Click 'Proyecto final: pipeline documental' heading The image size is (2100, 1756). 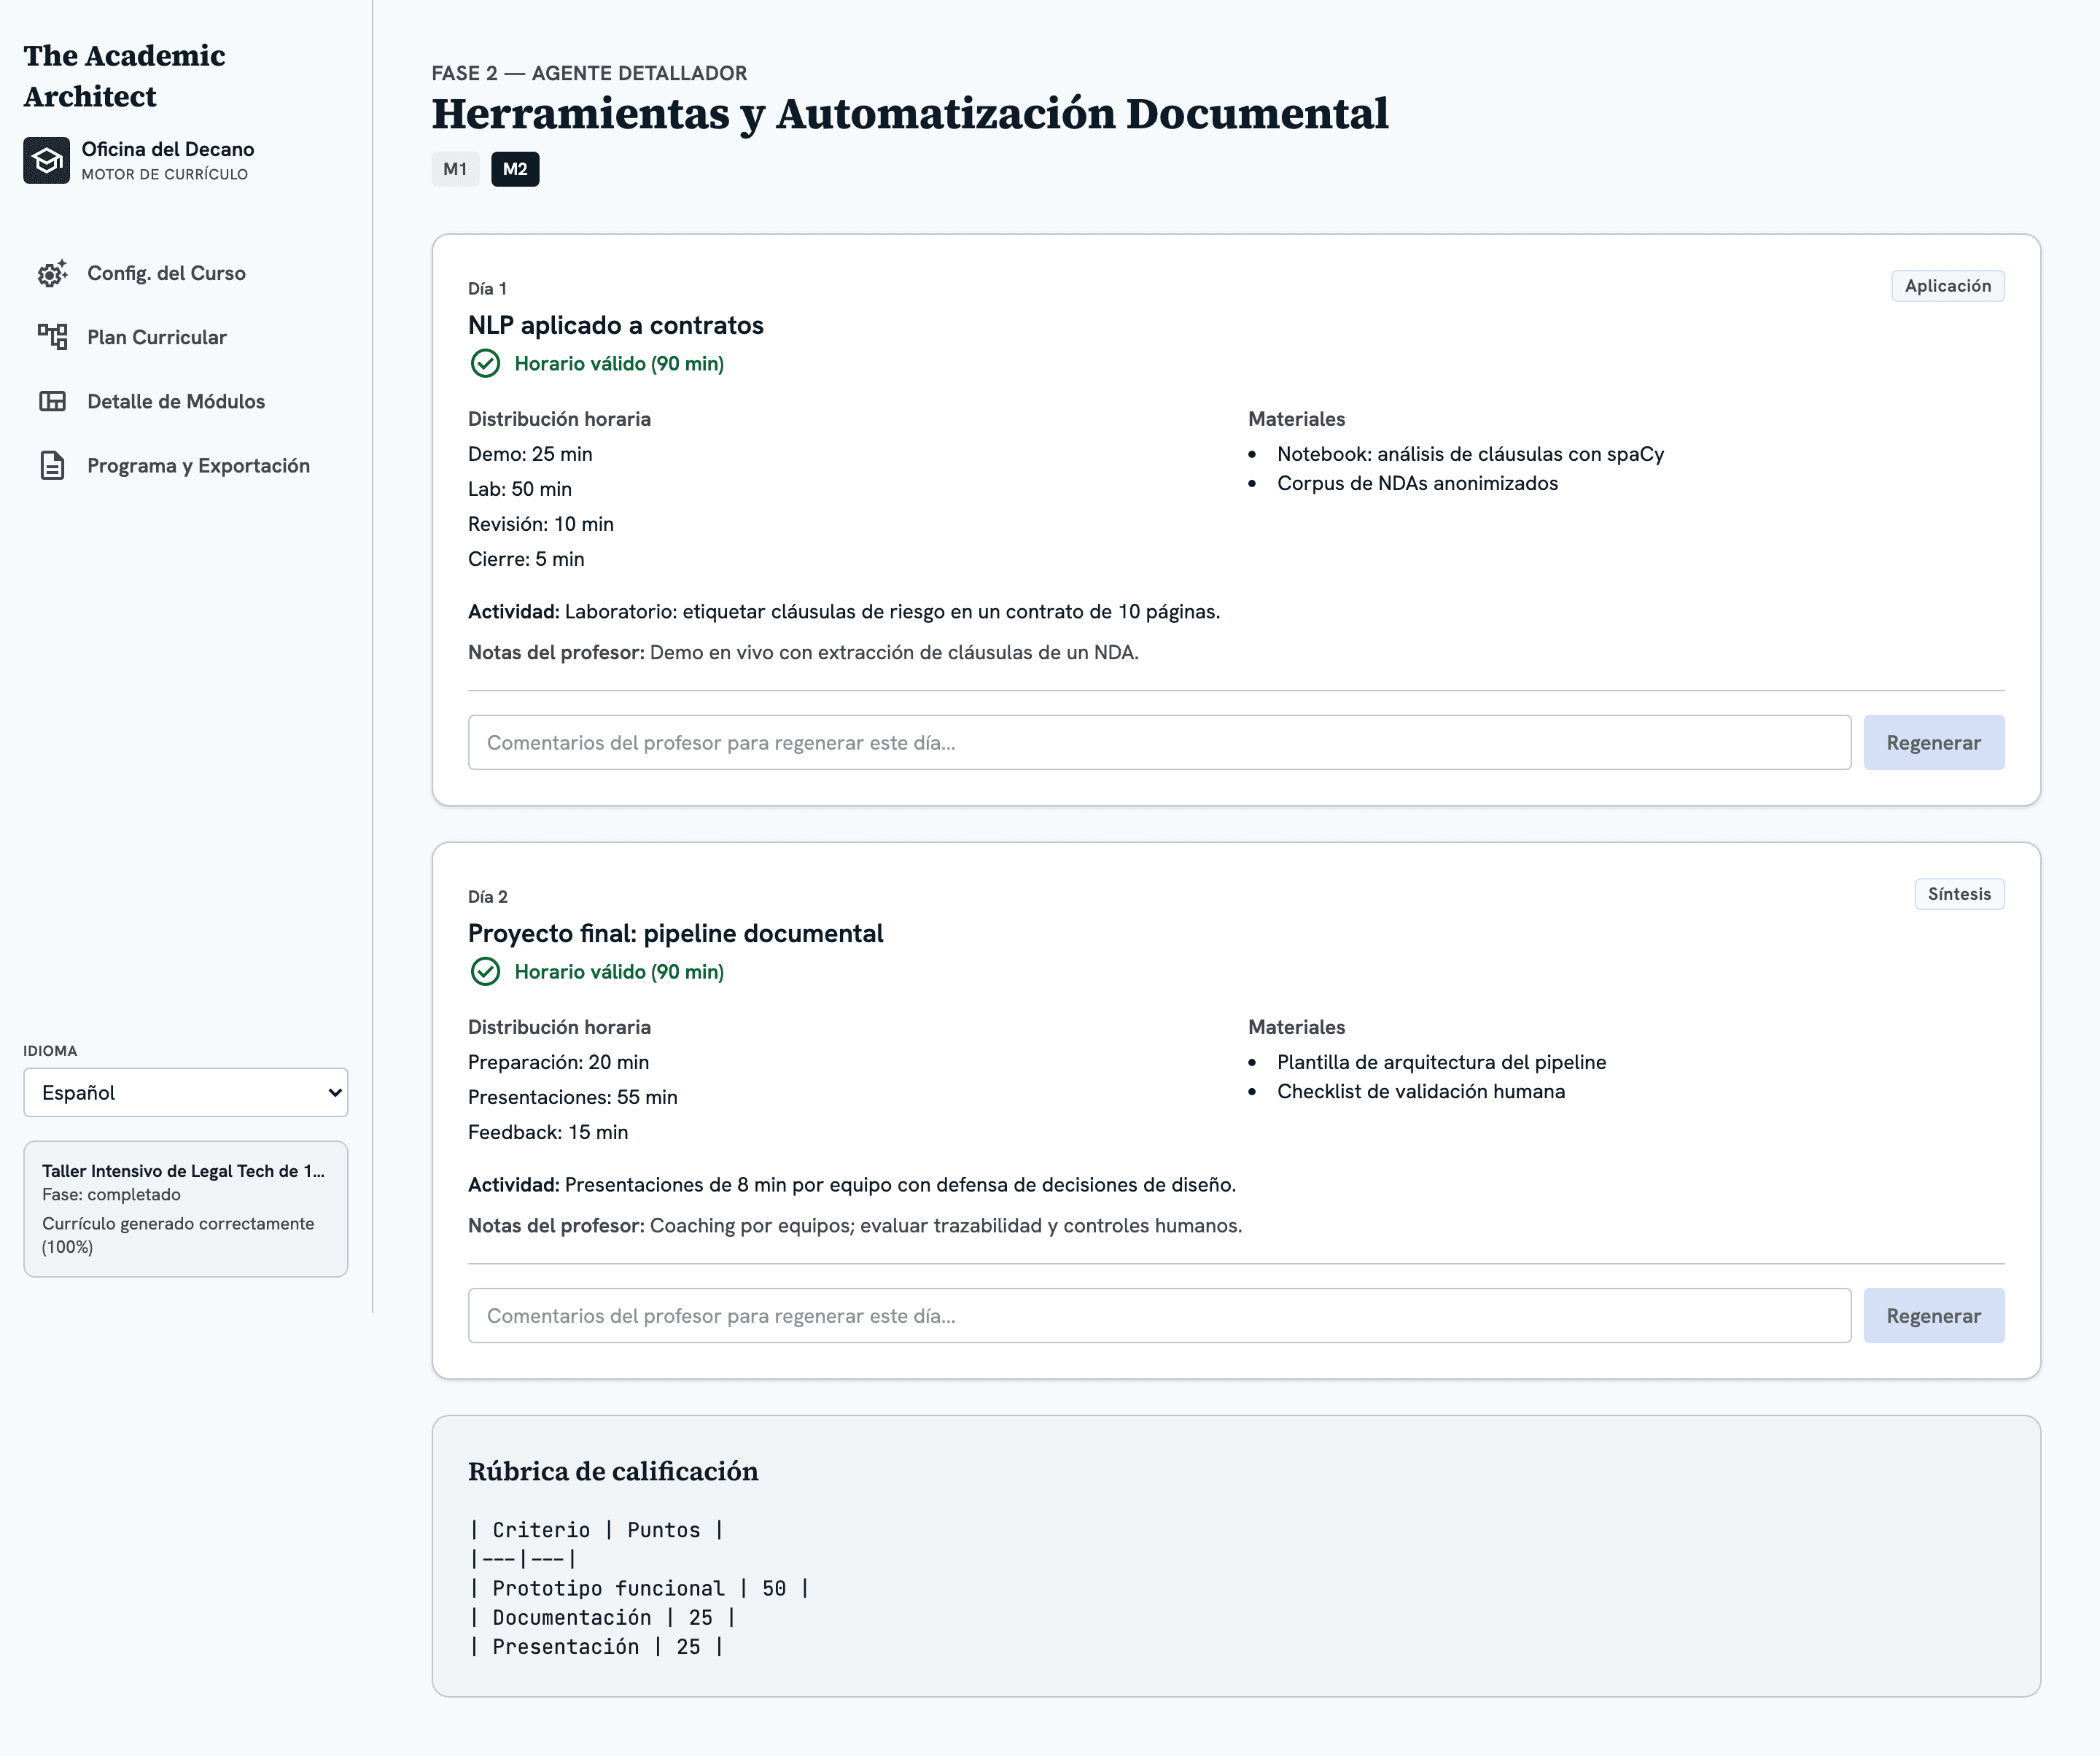pos(675,933)
